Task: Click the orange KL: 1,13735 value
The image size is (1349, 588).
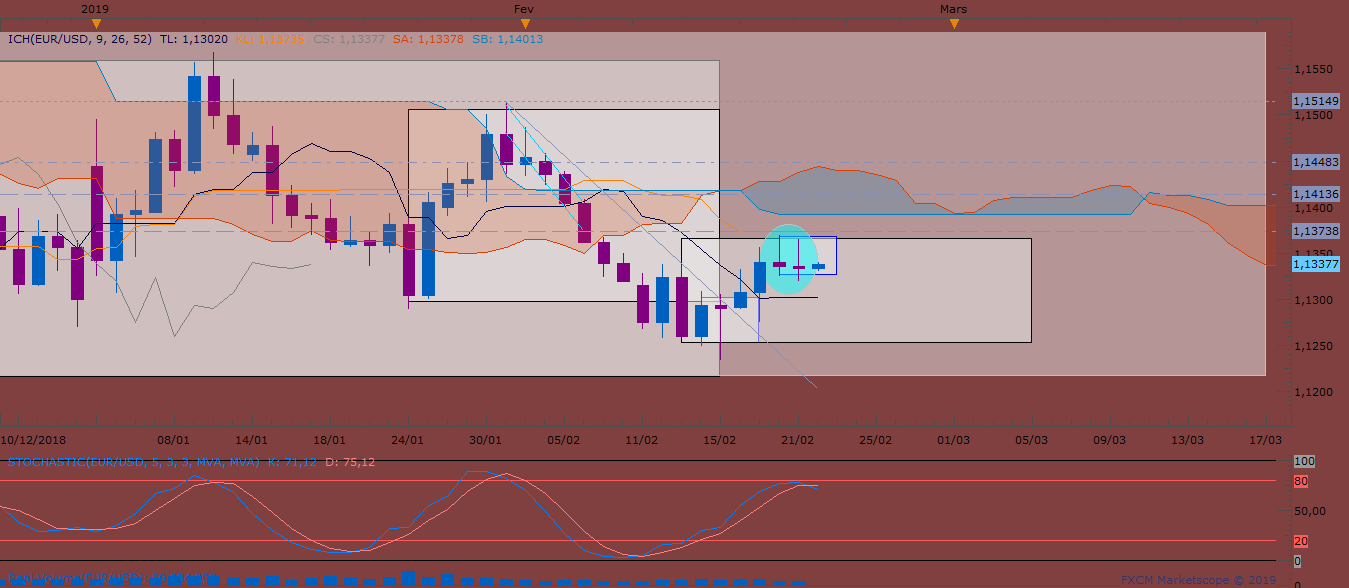Action: click(x=268, y=39)
